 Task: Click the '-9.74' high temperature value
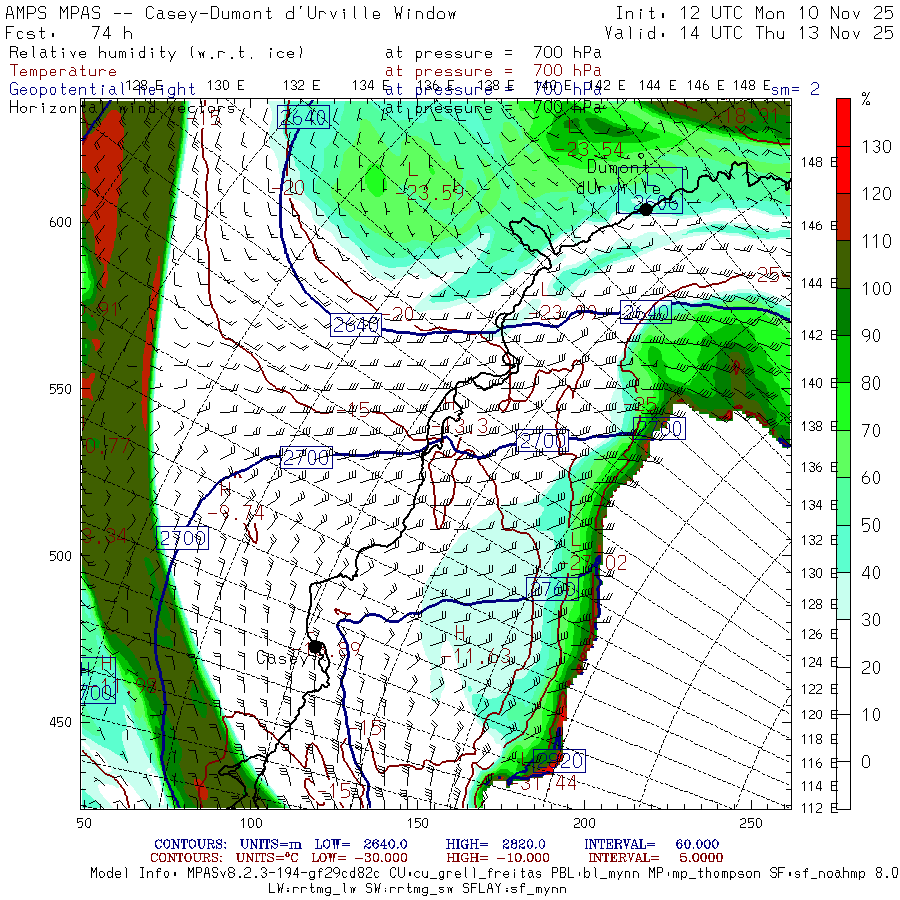(x=235, y=512)
